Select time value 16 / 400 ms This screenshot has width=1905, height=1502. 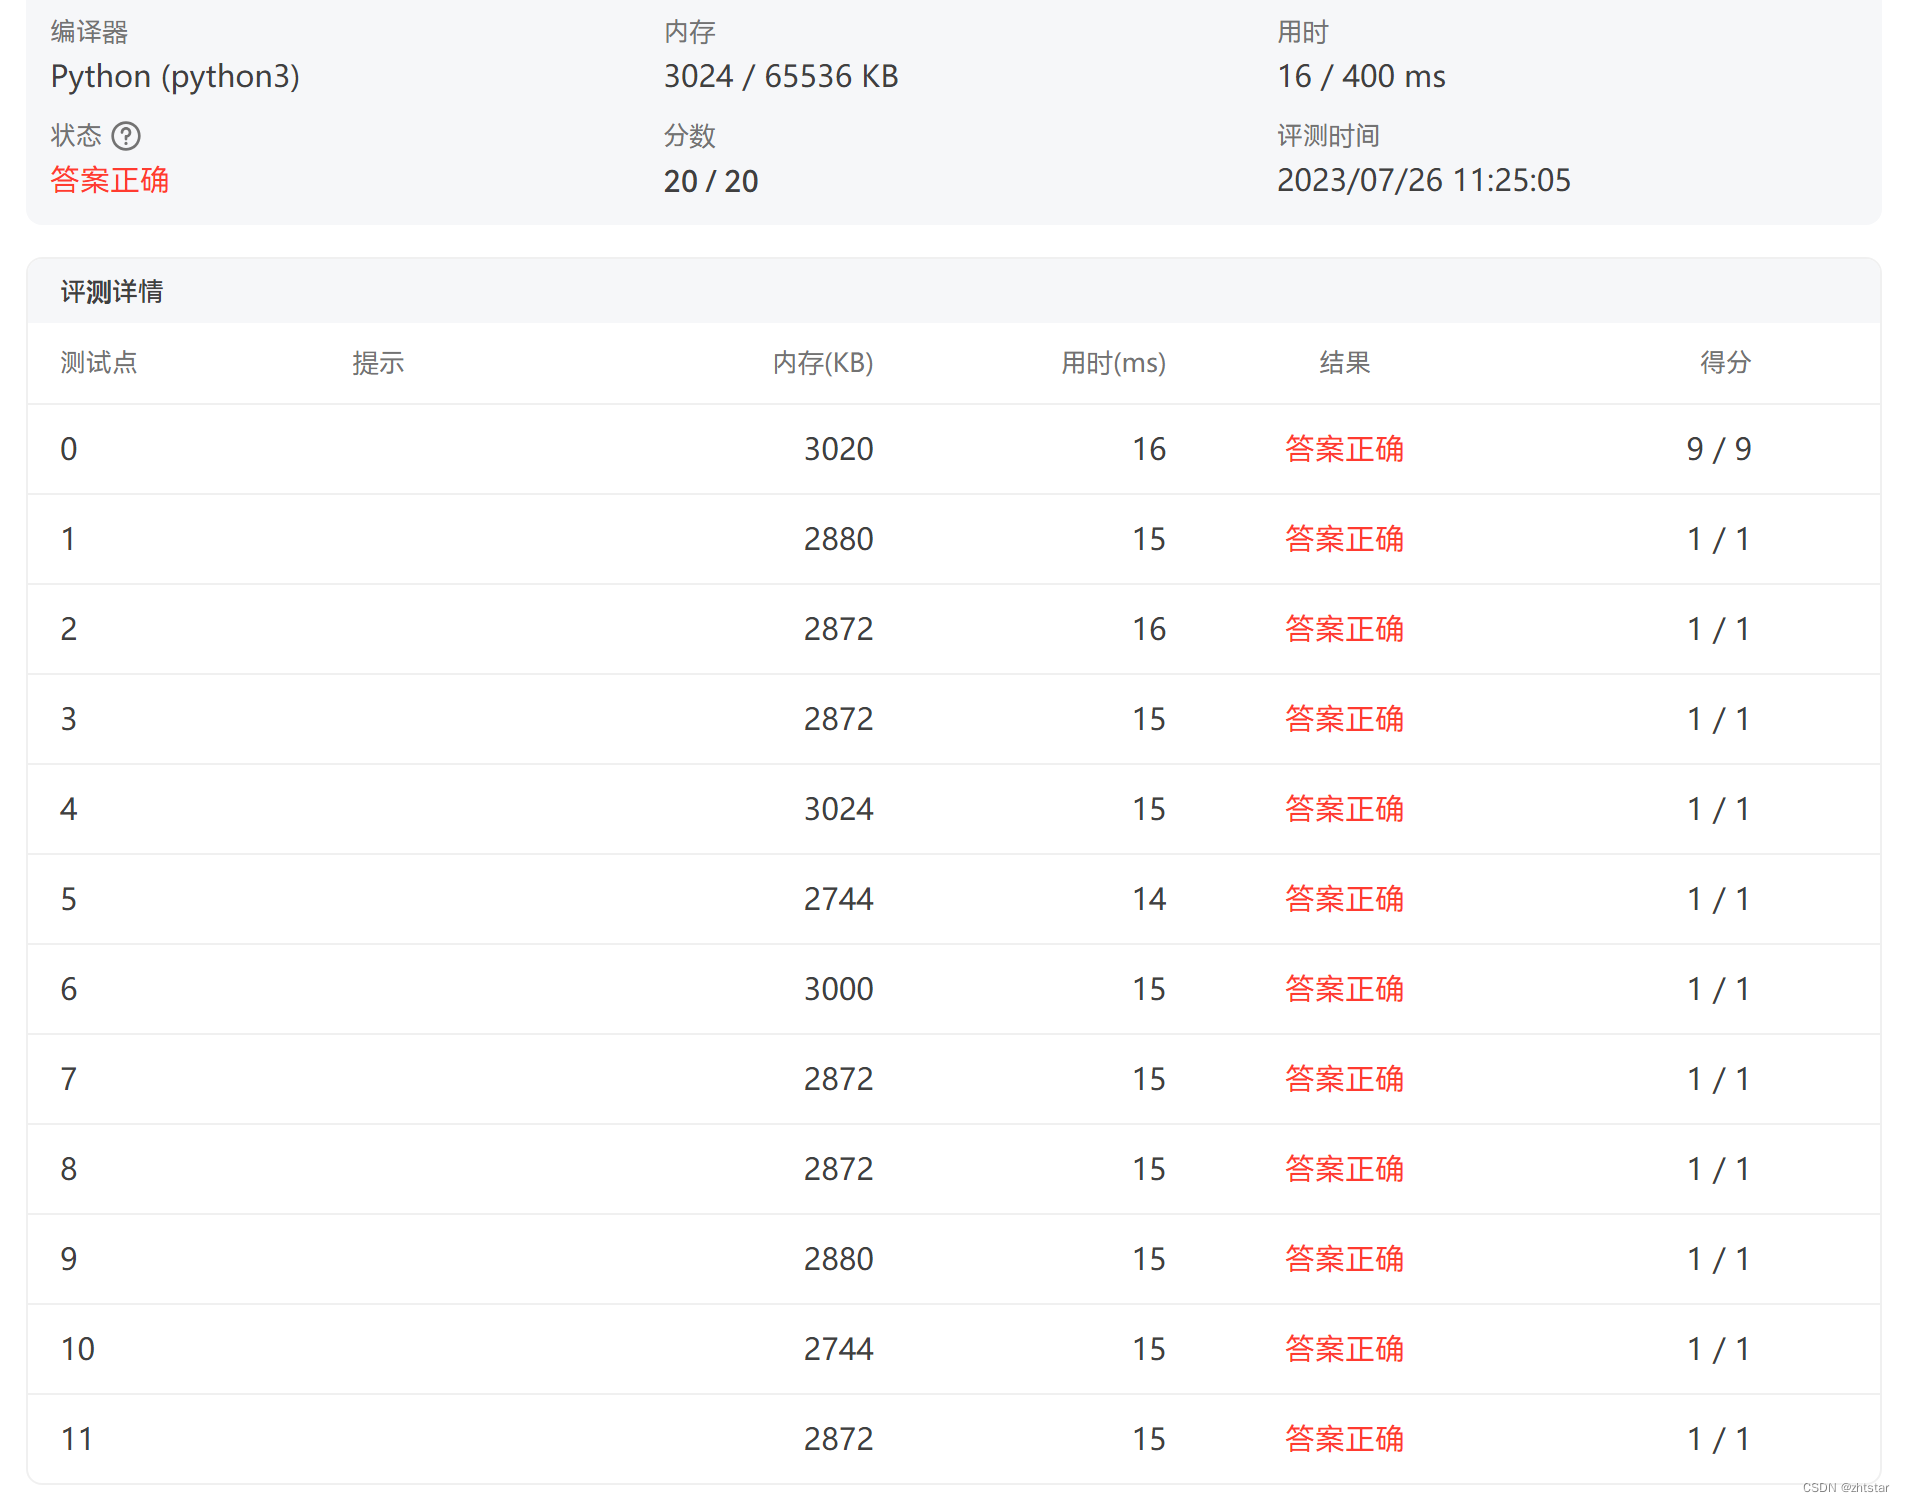coord(1361,77)
